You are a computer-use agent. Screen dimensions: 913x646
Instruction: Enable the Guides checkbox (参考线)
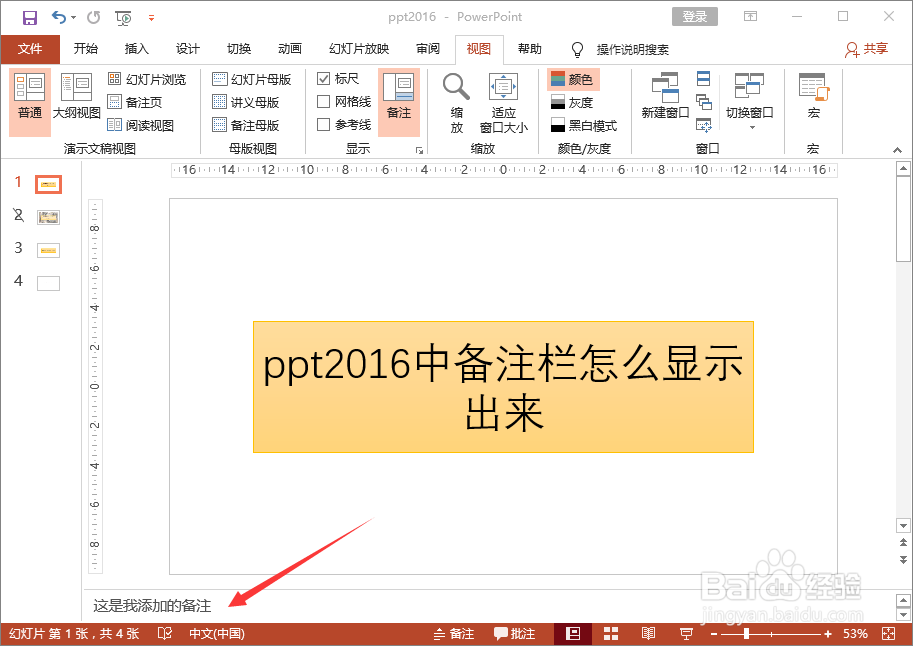pyautogui.click(x=325, y=124)
